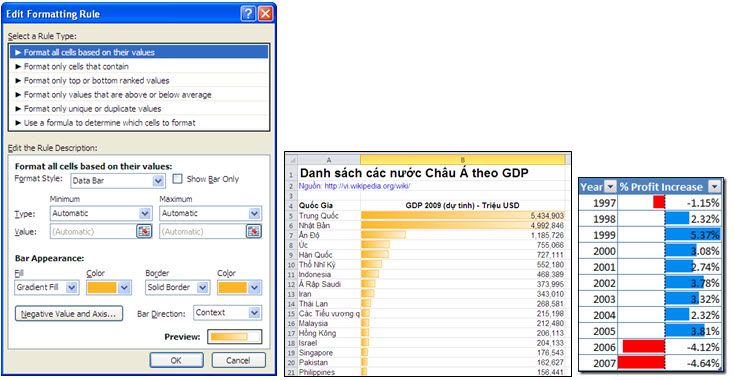The width and height of the screenshot is (734, 380).
Task: Click the Negative Value and Axis button
Action: pyautogui.click(x=69, y=314)
